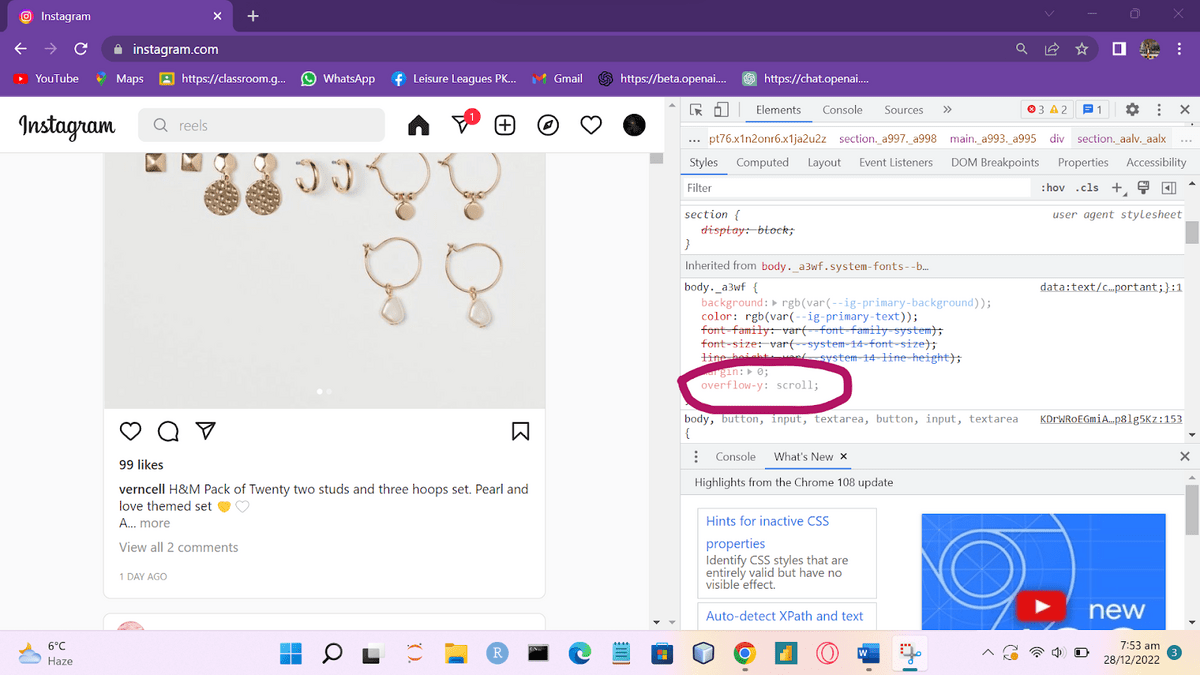Viewport: 1200px width, 675px height.
Task: Open the tab search dropdown arrow
Action: point(1049,14)
